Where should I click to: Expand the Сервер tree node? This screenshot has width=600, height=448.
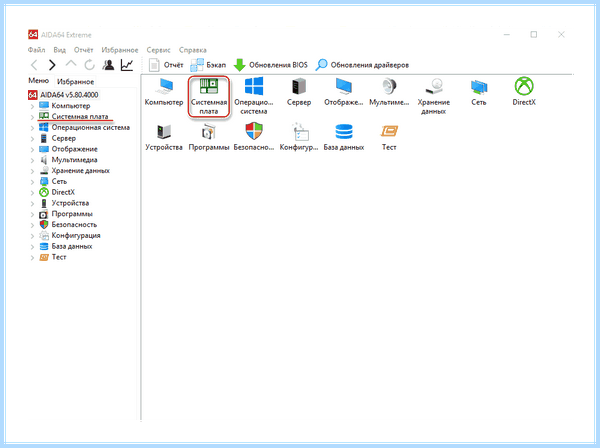(x=33, y=138)
